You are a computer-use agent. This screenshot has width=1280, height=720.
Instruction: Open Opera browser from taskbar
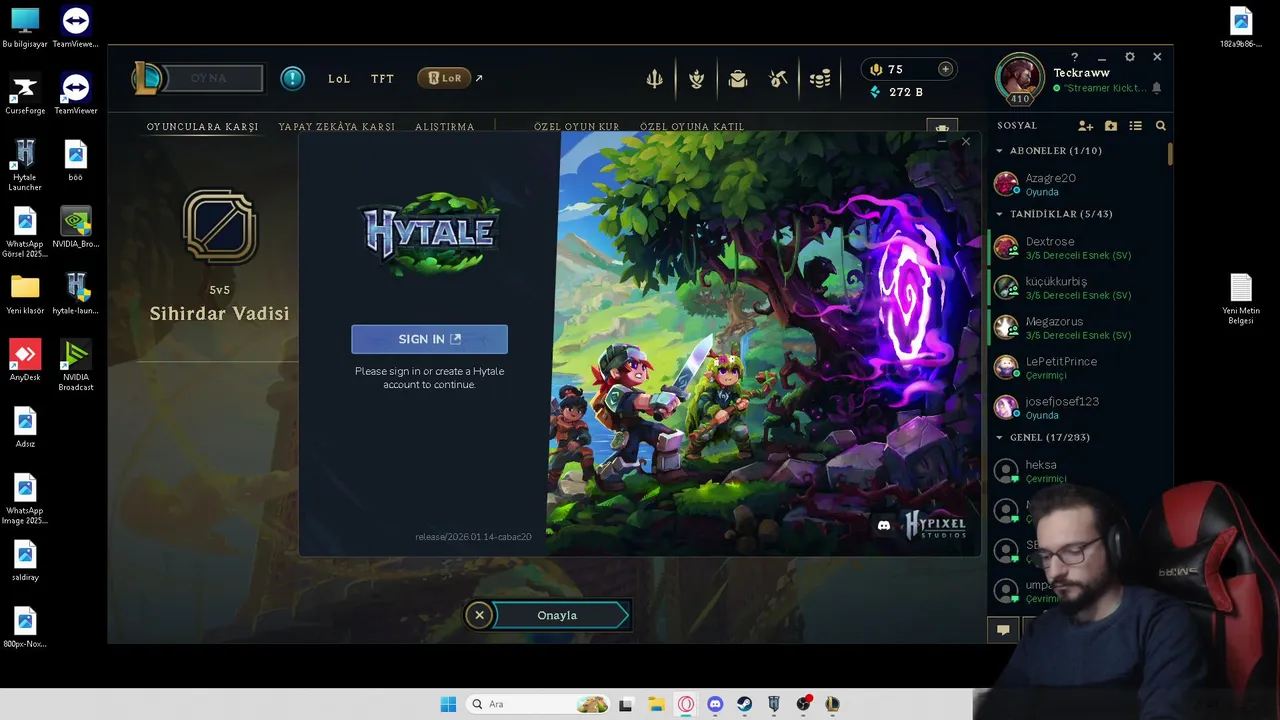coord(686,704)
